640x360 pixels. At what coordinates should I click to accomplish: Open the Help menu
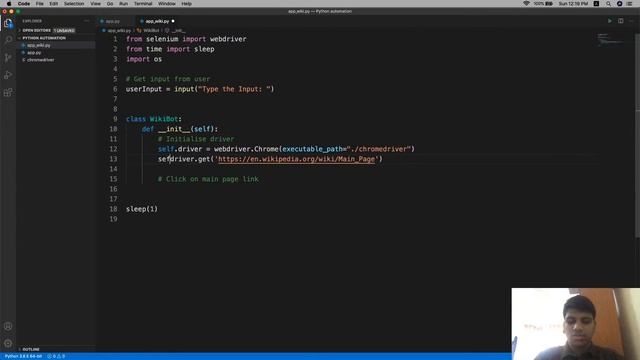coord(187,4)
